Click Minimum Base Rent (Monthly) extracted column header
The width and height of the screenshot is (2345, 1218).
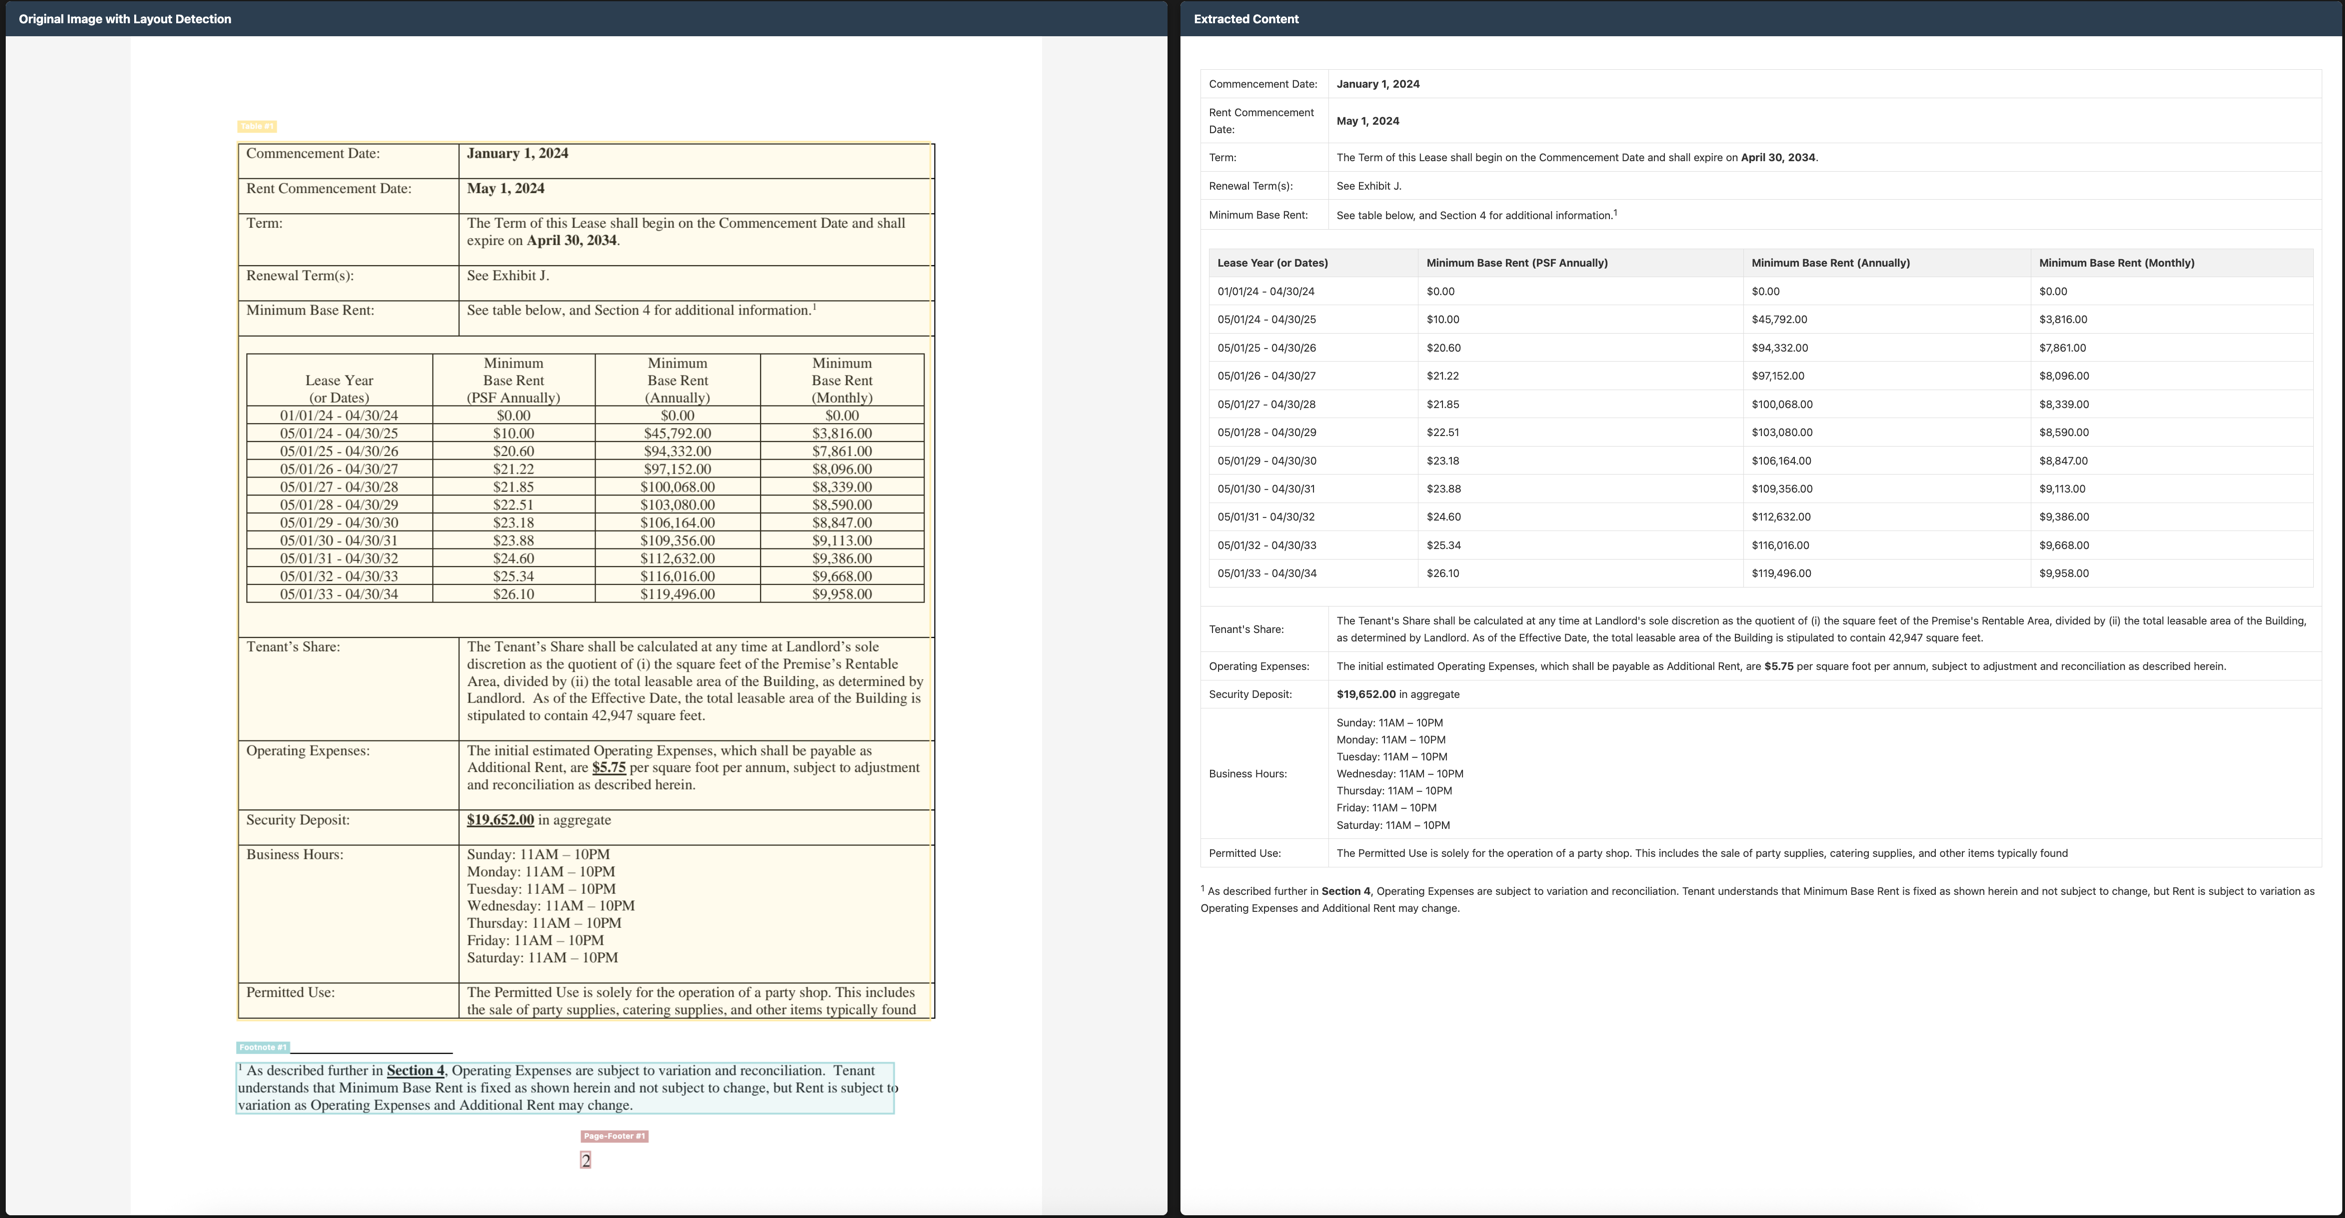2116,263
